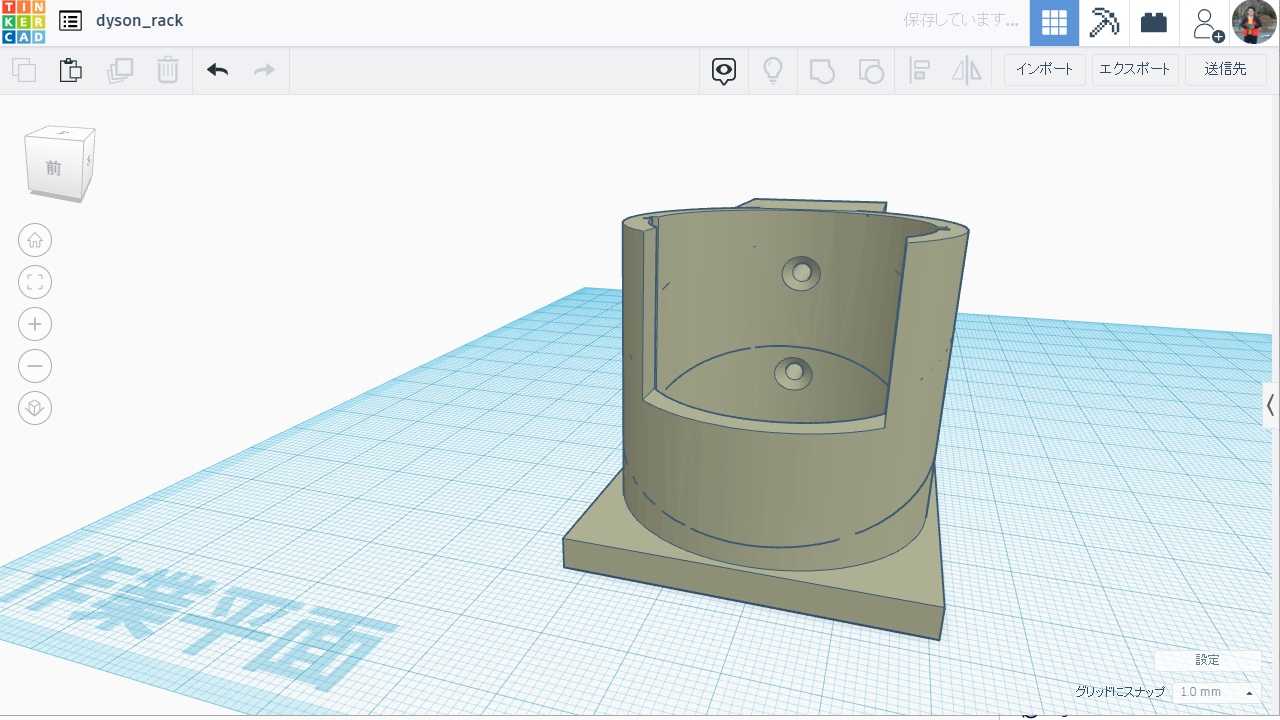
Task: Go to Home view
Action: [x=35, y=240]
